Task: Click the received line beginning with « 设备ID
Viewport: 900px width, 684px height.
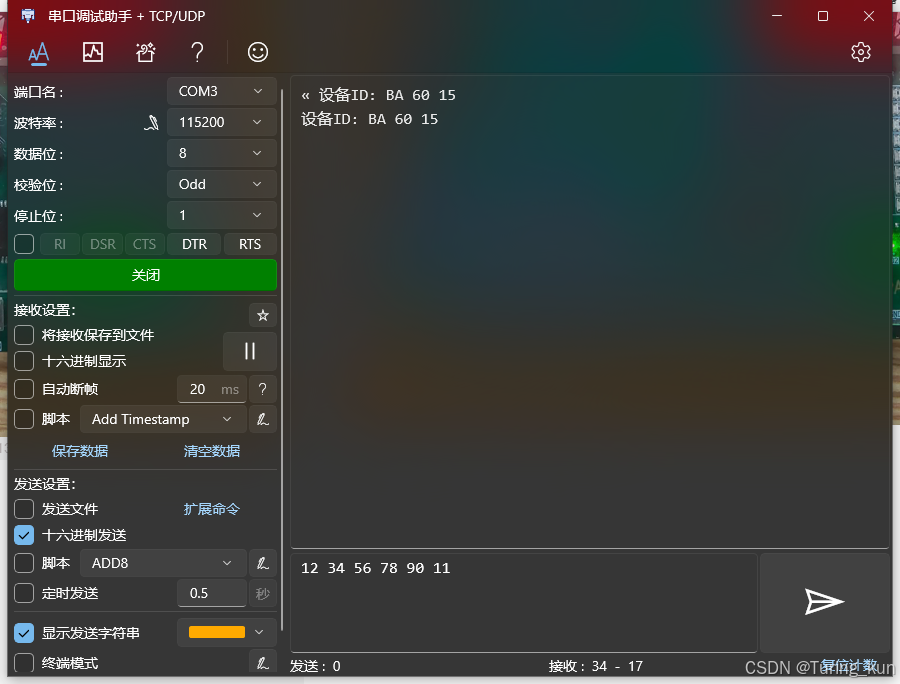Action: [379, 95]
